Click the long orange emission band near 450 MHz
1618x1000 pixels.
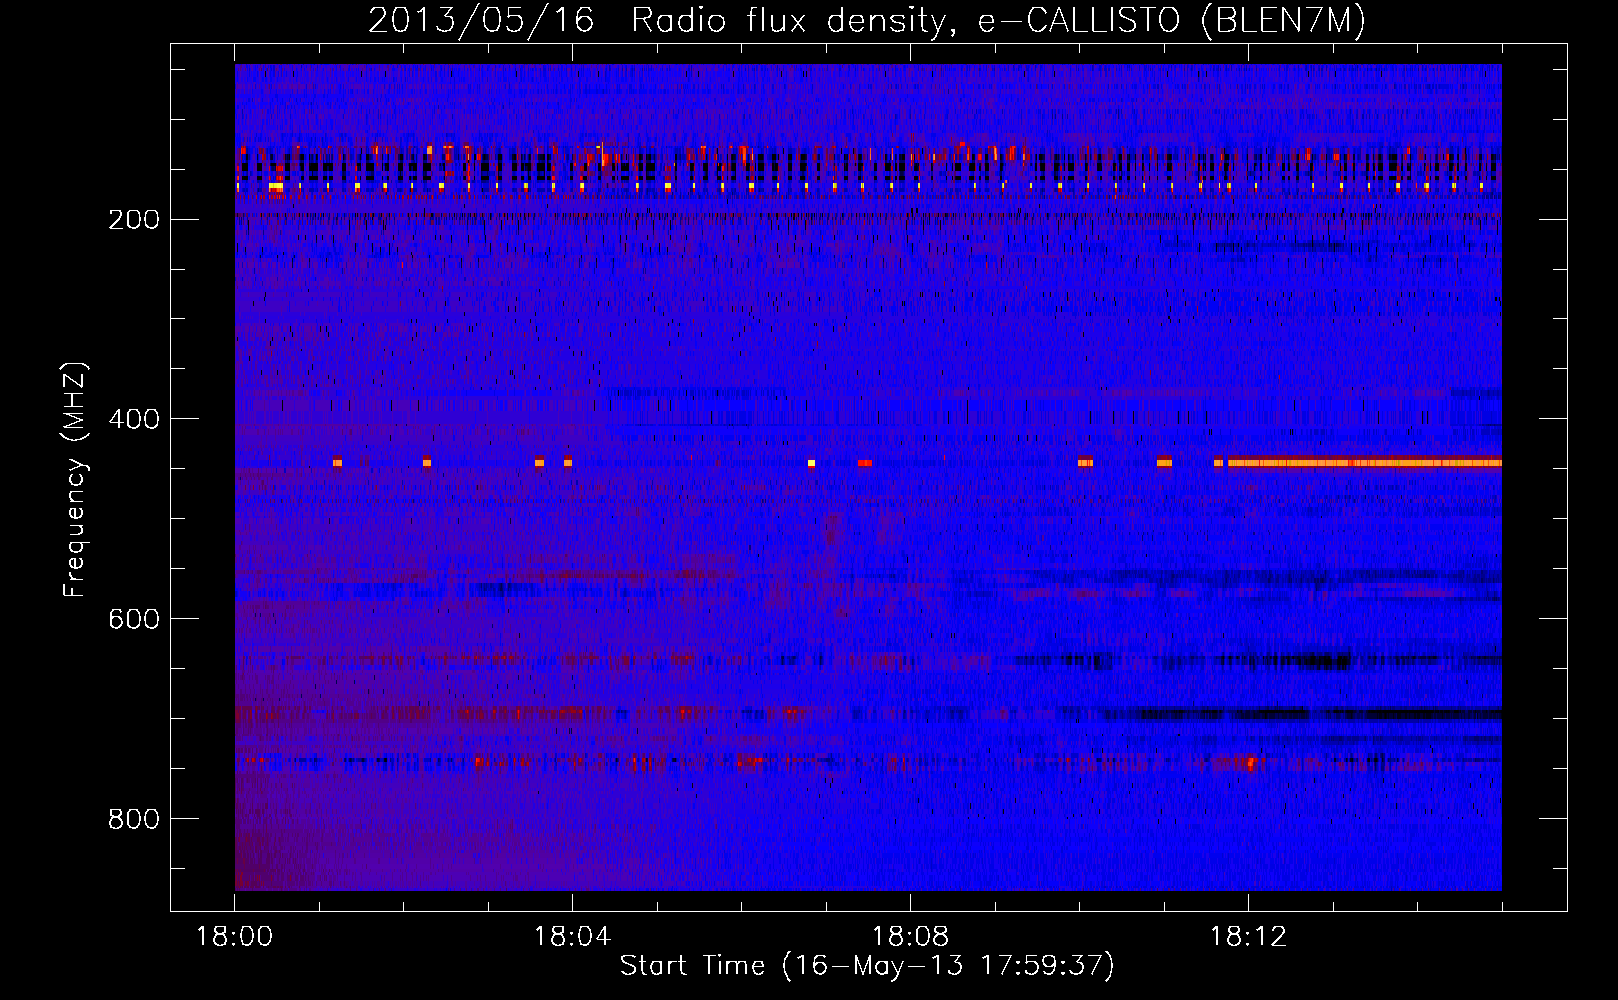tap(1364, 463)
